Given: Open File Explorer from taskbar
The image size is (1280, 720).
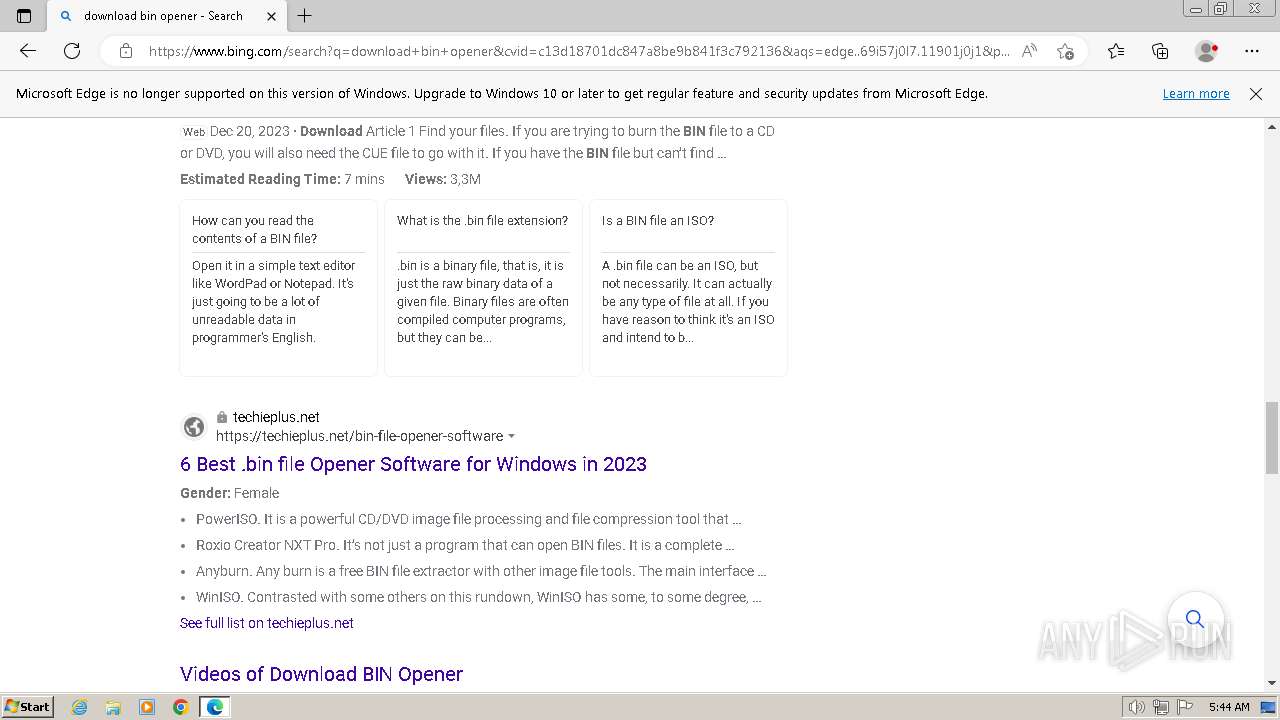Looking at the screenshot, I should [113, 707].
